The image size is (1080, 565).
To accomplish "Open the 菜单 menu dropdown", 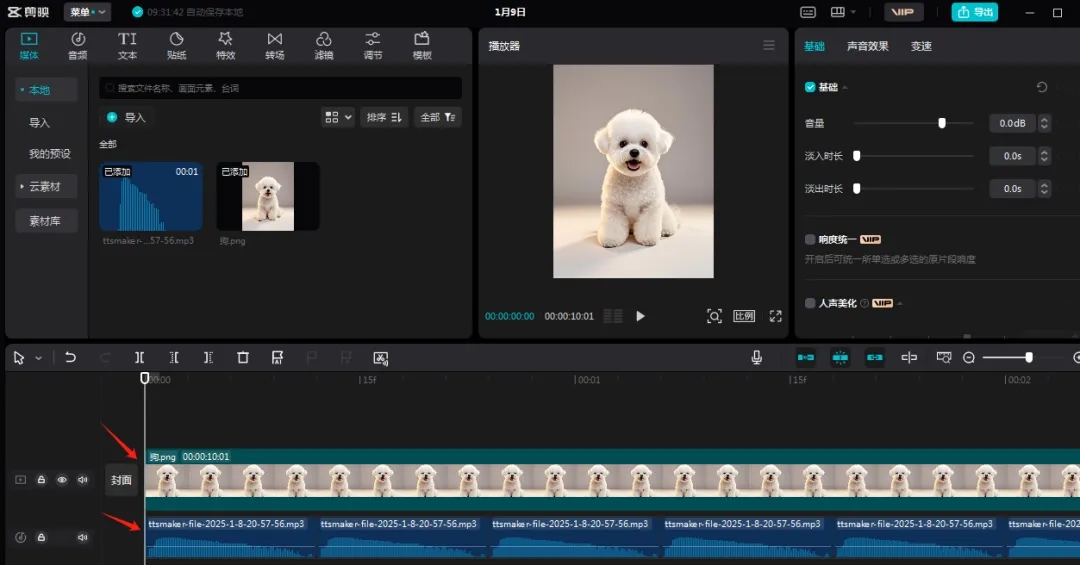I will pos(87,12).
